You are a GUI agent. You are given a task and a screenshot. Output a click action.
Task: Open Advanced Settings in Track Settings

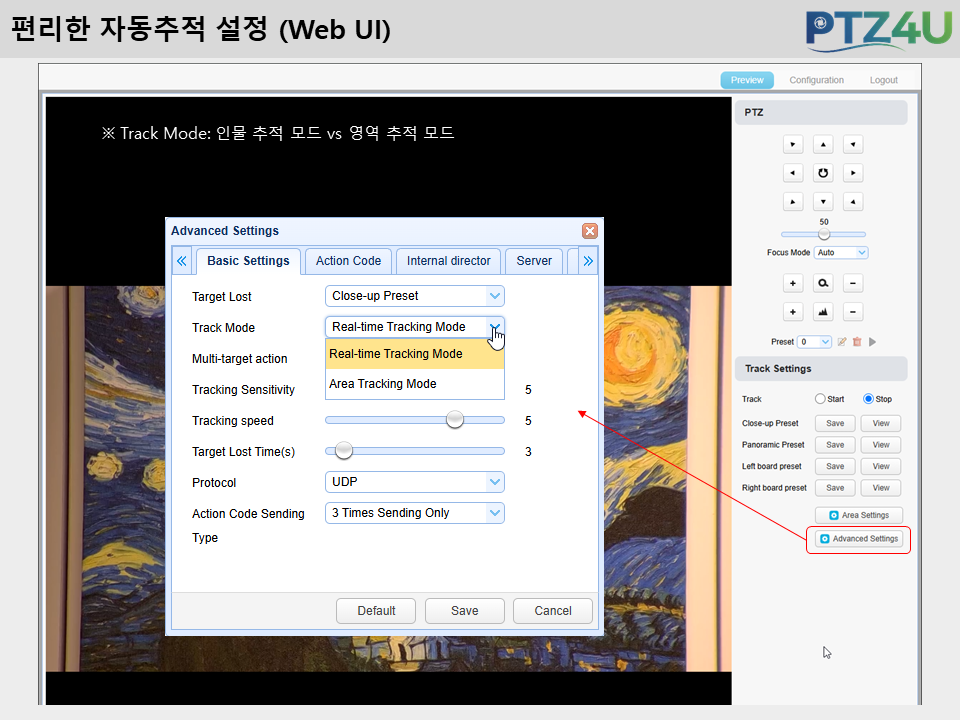click(x=859, y=539)
